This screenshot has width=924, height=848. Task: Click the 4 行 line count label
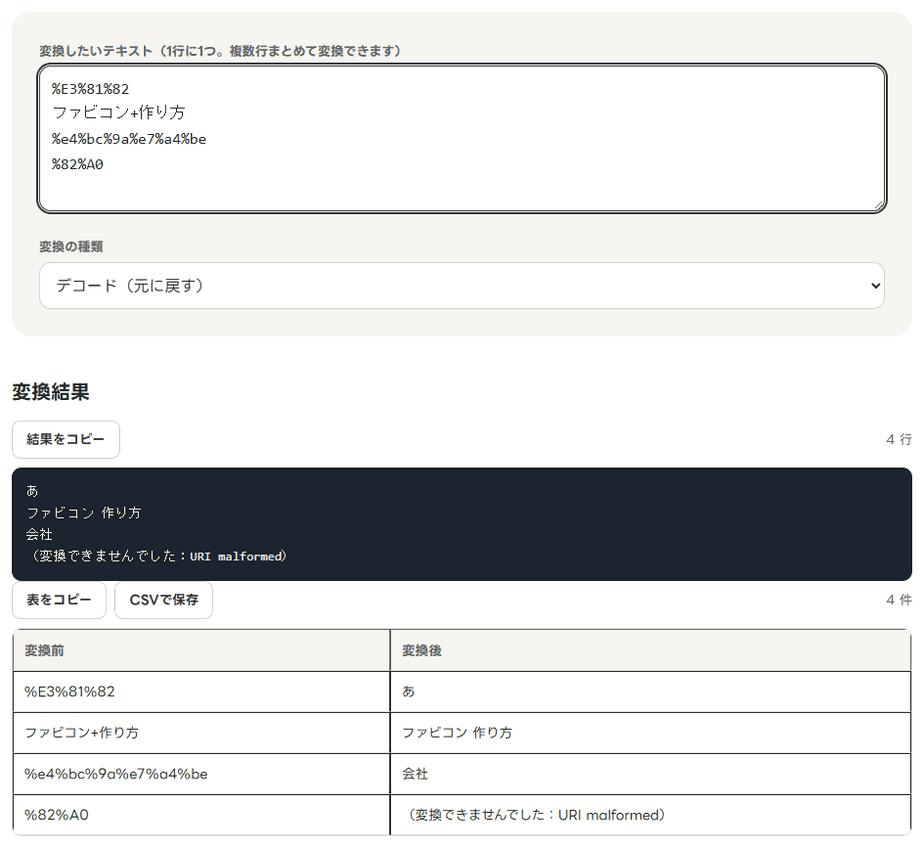click(899, 440)
